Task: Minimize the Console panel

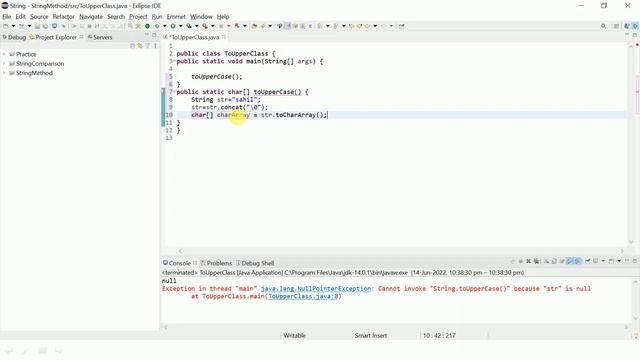Action: tap(627, 261)
